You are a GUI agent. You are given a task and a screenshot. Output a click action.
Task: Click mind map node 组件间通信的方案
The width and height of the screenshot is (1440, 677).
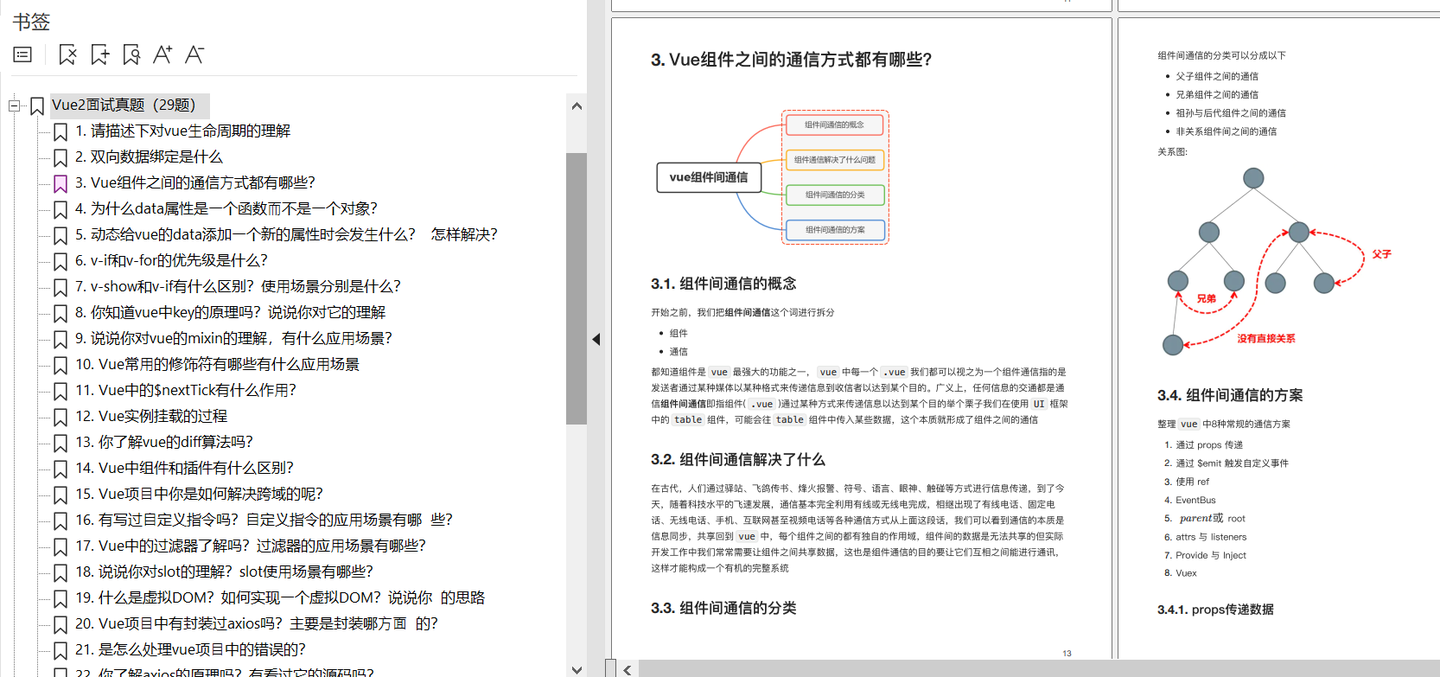click(x=834, y=229)
